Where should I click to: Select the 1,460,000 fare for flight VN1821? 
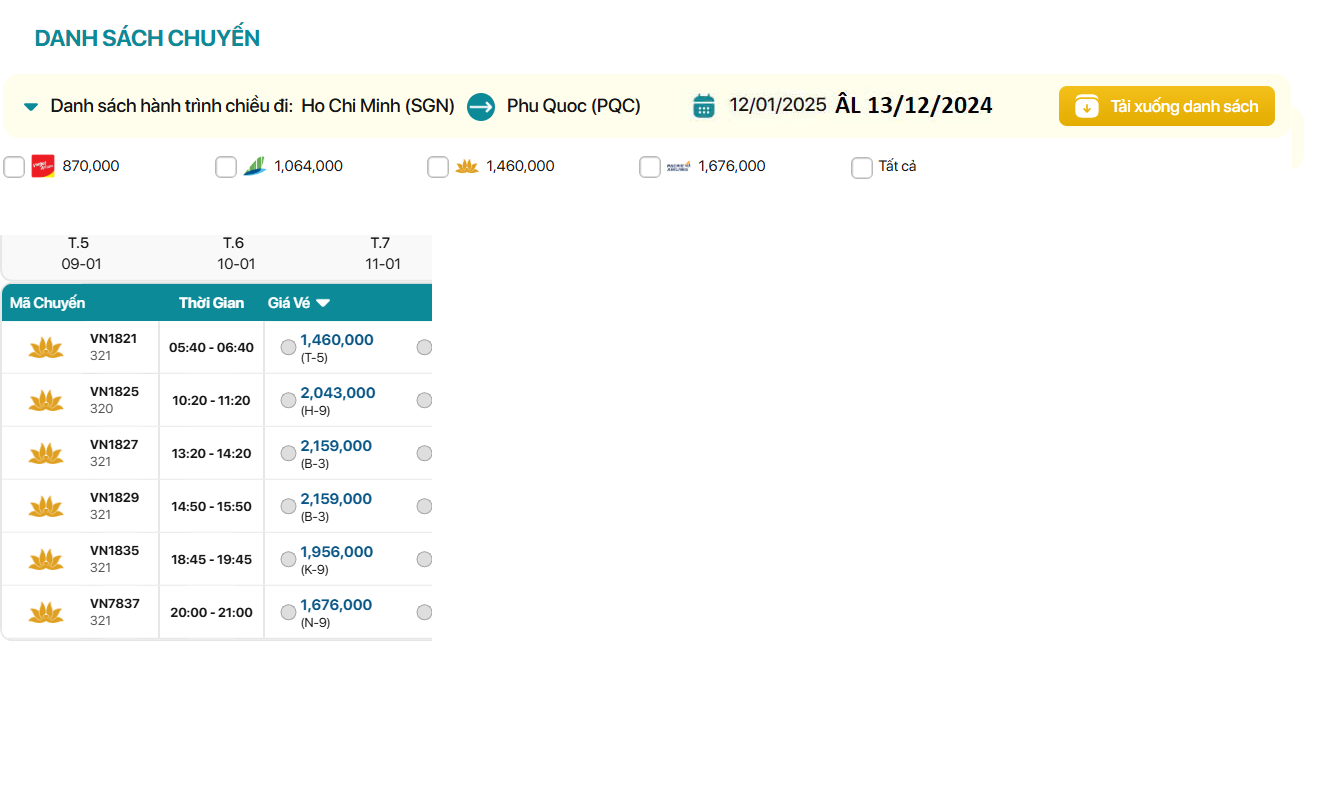pyautogui.click(x=288, y=347)
